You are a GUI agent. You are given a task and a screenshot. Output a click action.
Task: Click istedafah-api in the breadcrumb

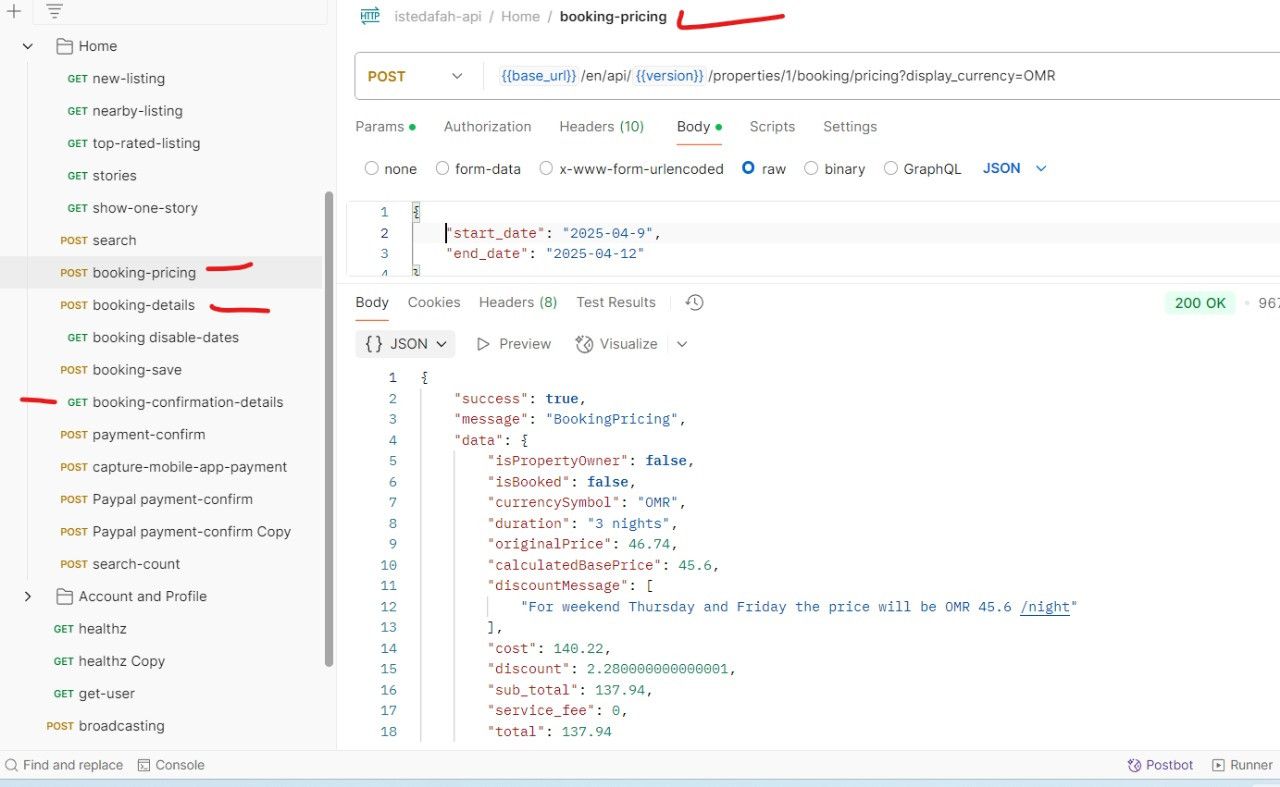coord(438,16)
